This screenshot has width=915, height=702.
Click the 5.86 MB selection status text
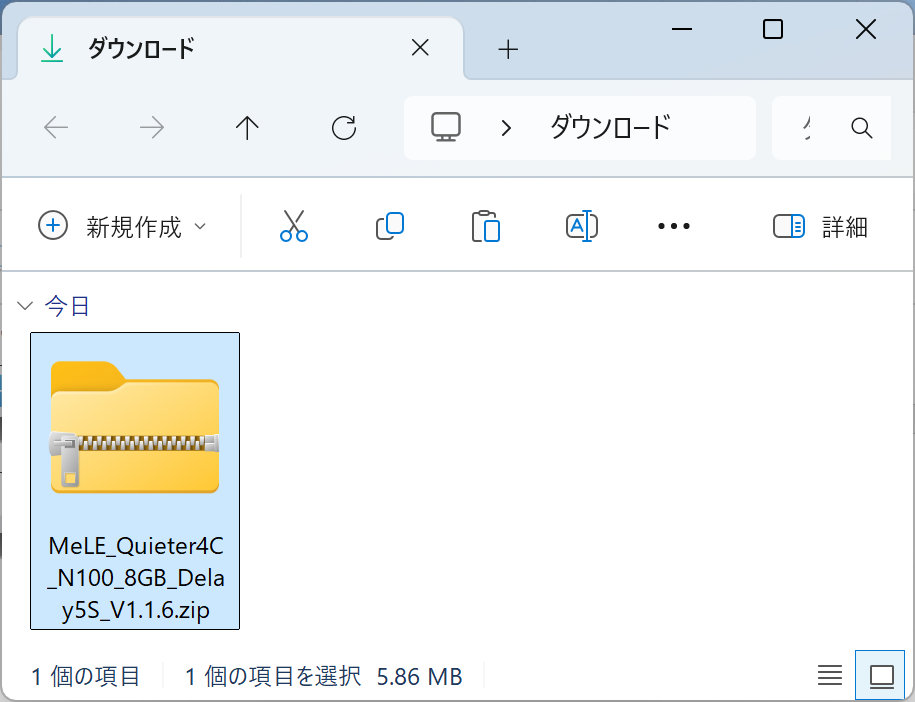[420, 677]
